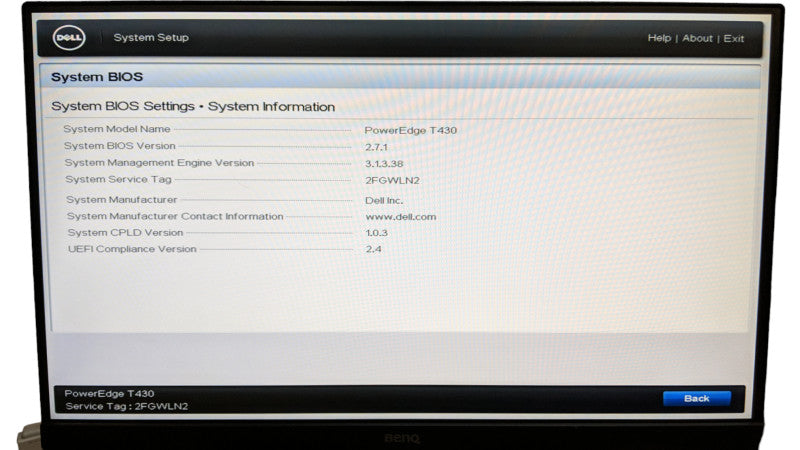The image size is (800, 450).
Task: Click Service Tag : 2FGWLN2 in footer
Action: click(127, 407)
